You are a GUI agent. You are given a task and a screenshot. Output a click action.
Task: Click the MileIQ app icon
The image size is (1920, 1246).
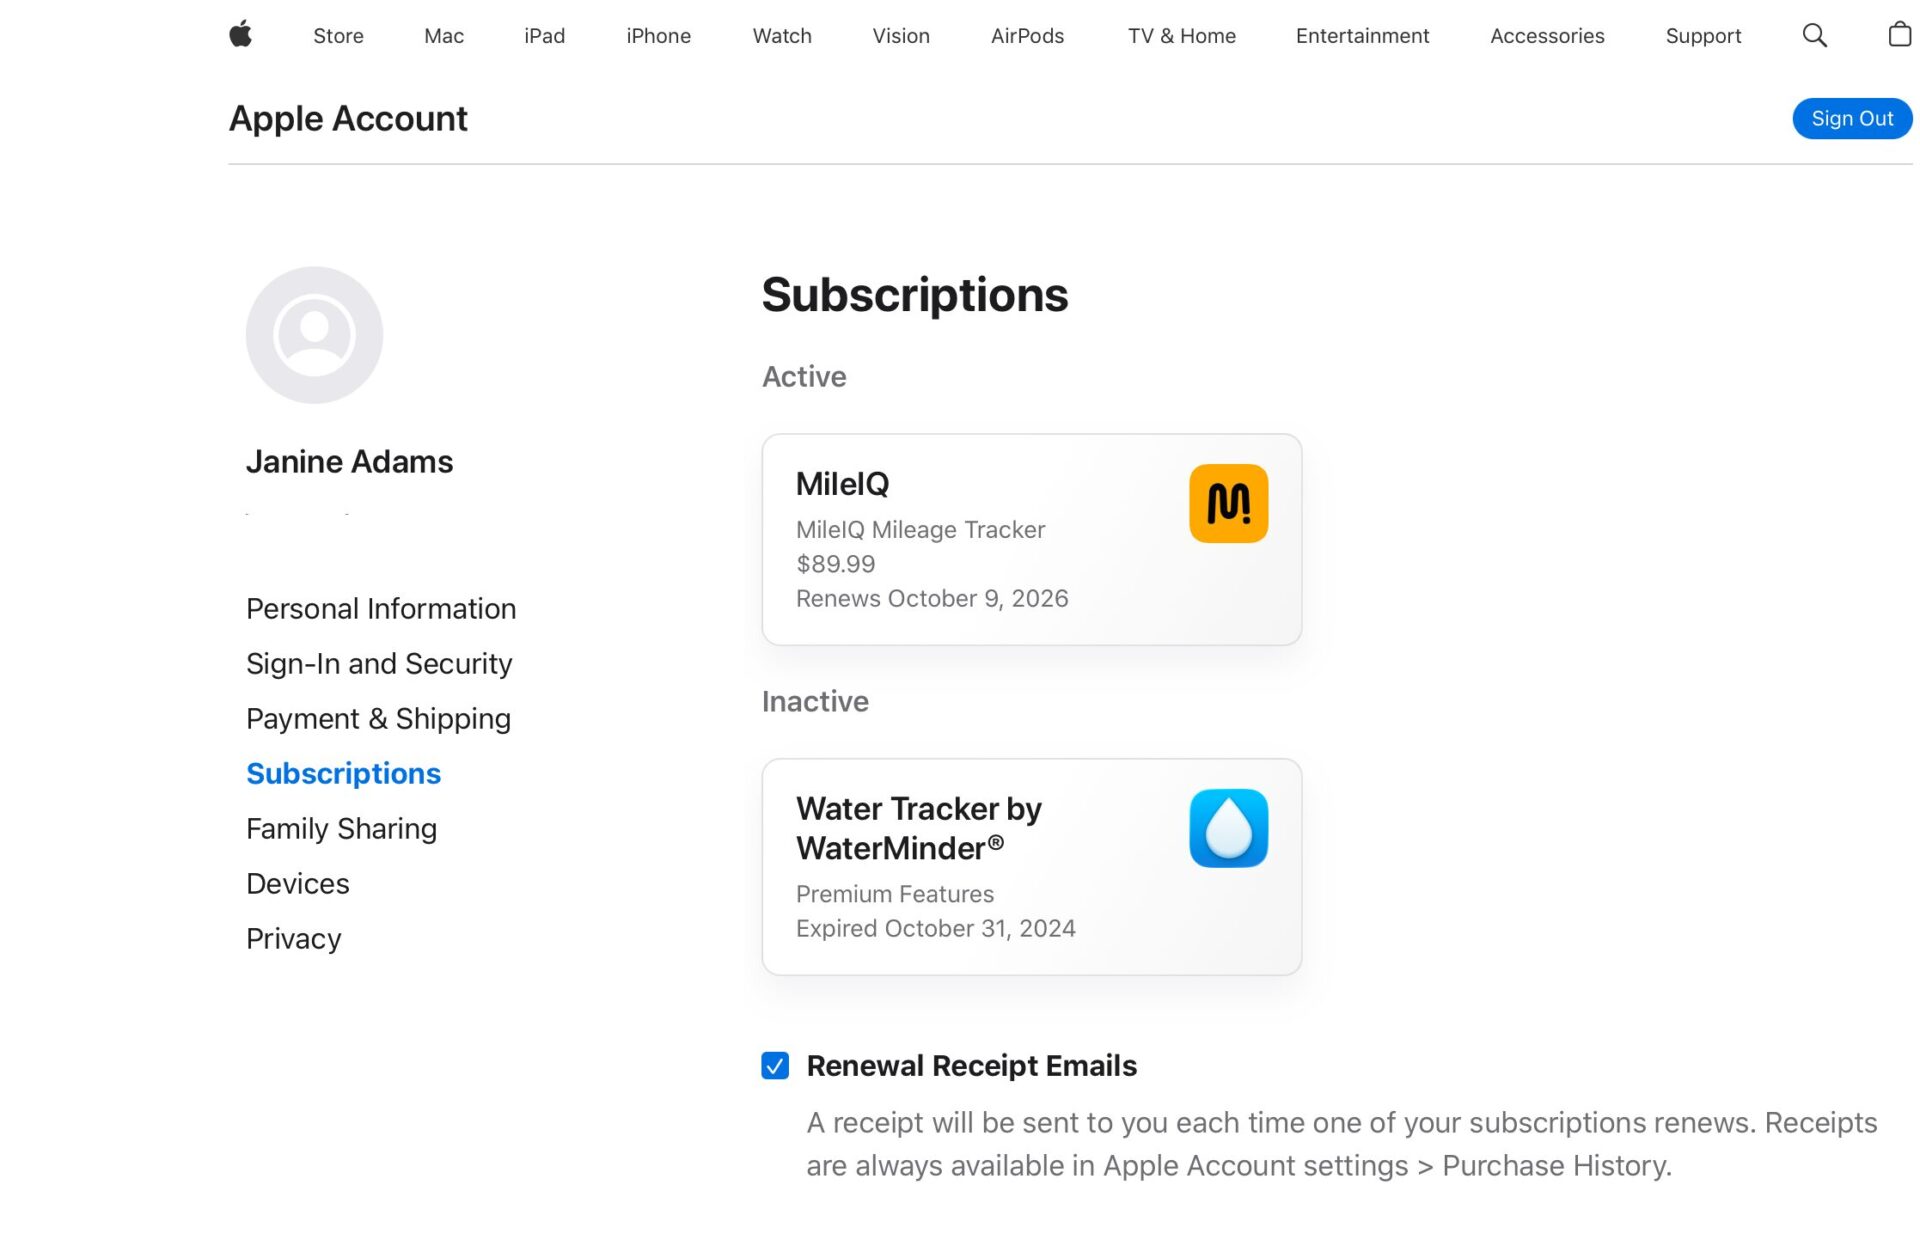pyautogui.click(x=1228, y=502)
